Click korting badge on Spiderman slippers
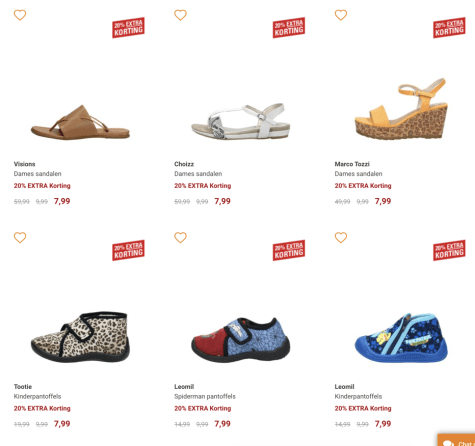The width and height of the screenshot is (475, 446). coord(289,250)
